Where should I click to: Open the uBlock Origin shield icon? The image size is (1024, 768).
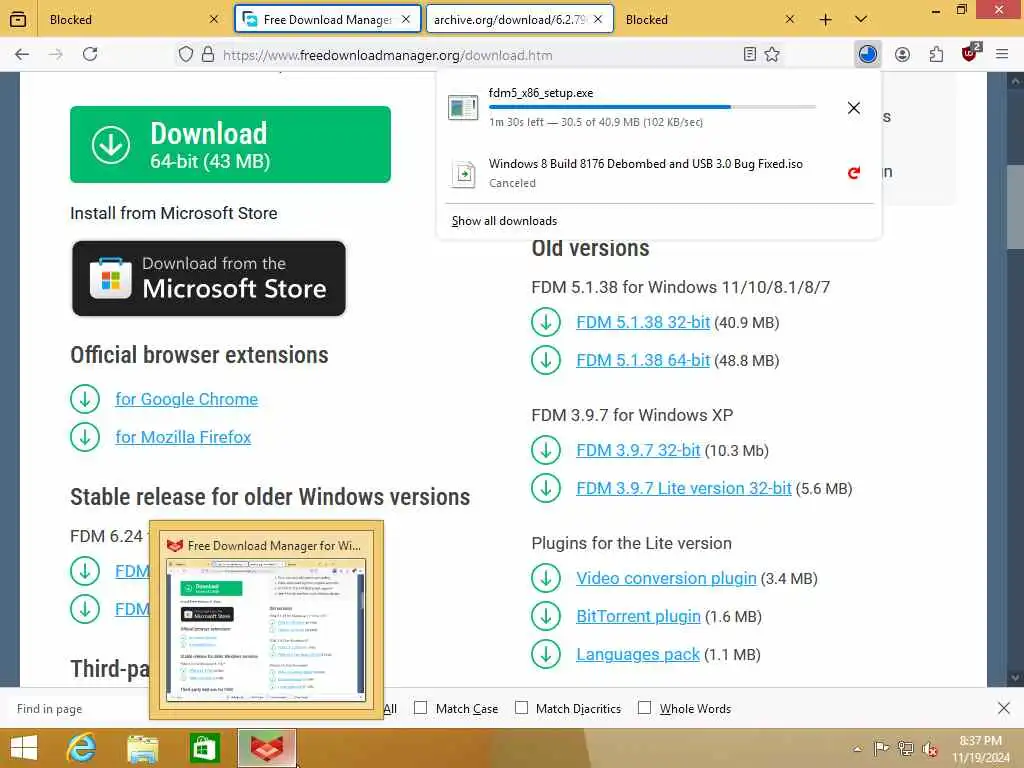[970, 54]
